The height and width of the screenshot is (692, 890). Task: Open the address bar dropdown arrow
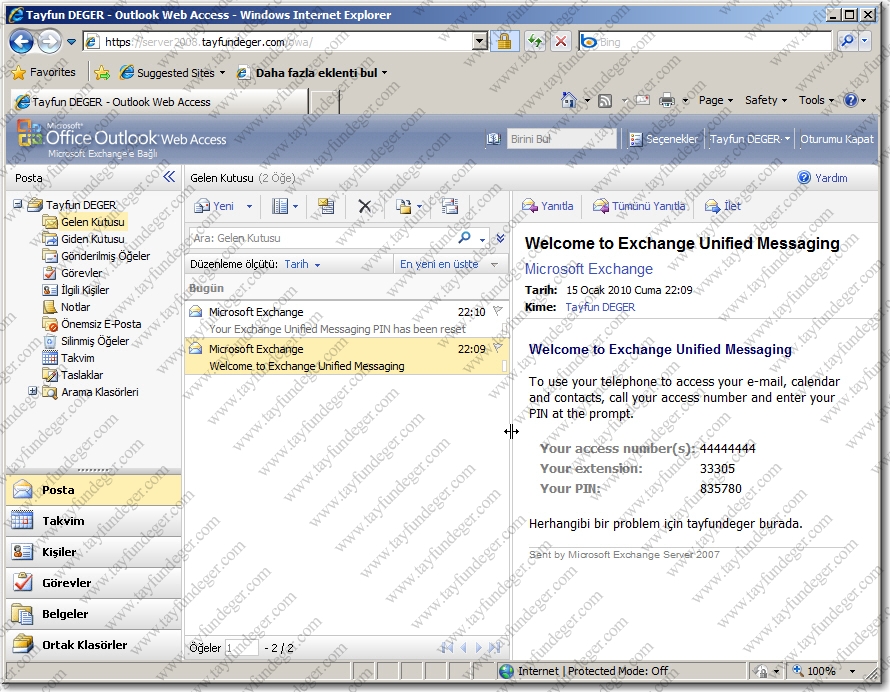[480, 41]
